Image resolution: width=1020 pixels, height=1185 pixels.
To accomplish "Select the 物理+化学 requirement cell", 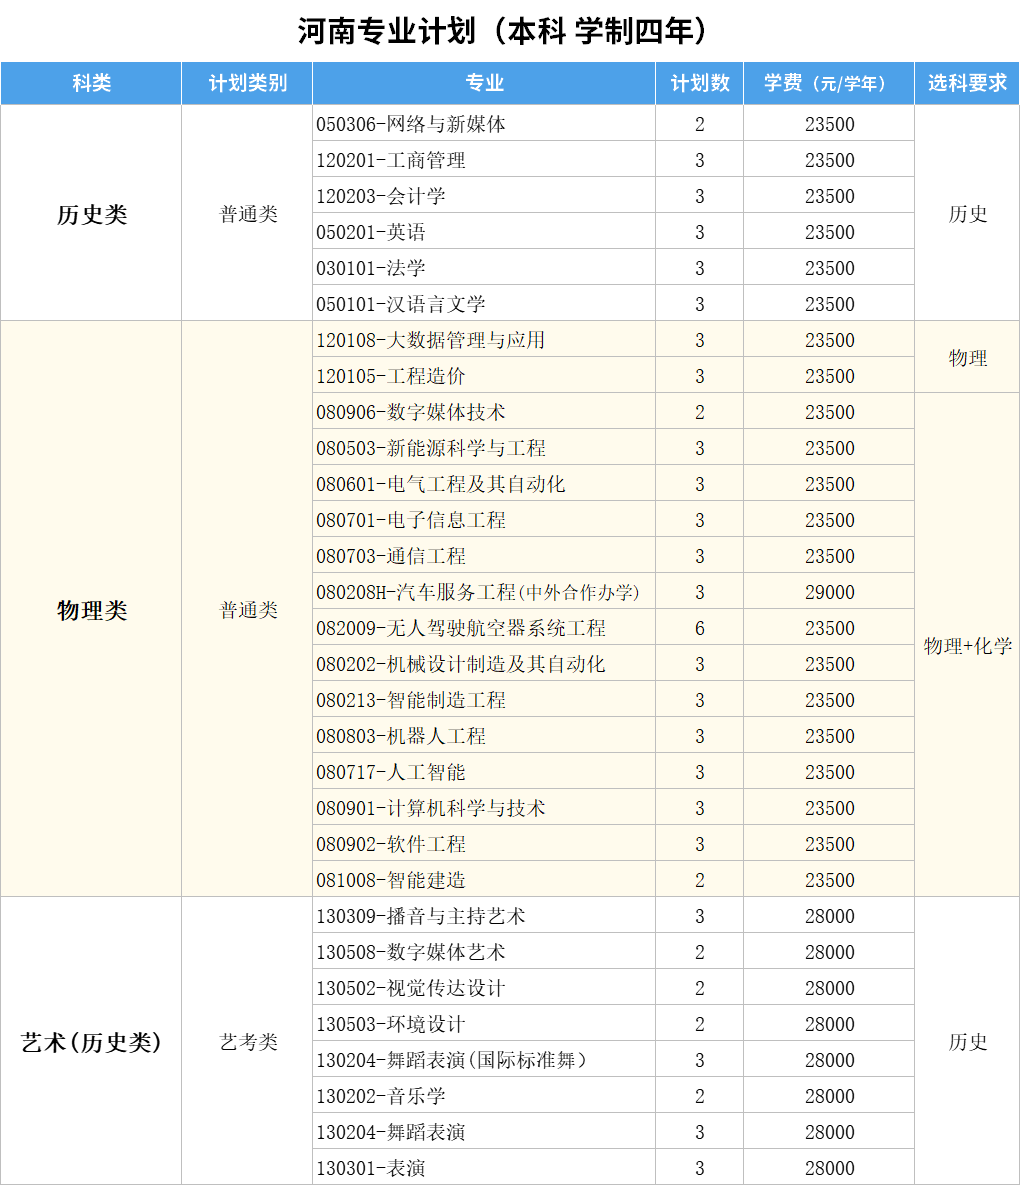I will click(967, 645).
